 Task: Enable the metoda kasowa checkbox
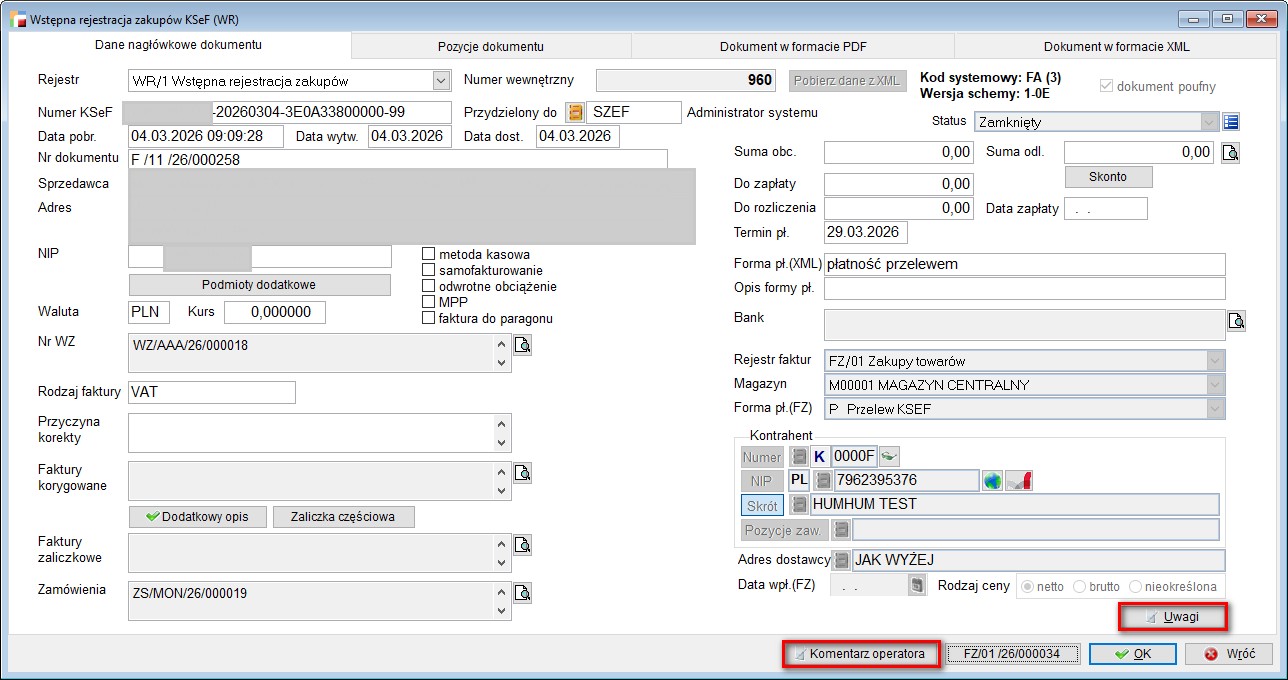[429, 255]
